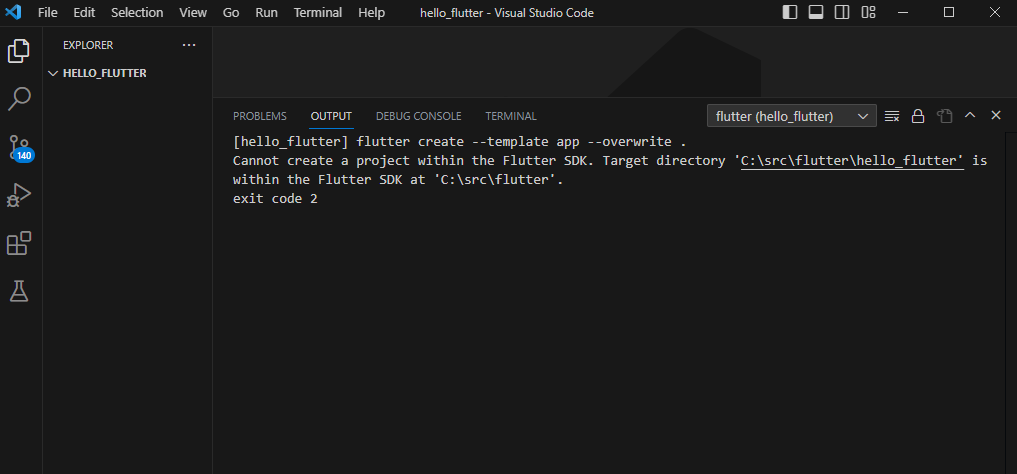Clear the output panel
Screen dimensions: 1017x474
pyautogui.click(x=892, y=116)
